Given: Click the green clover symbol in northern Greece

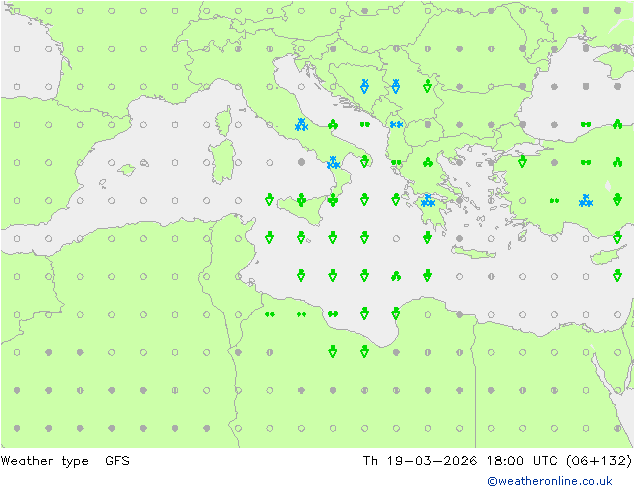Looking at the screenshot, I should (428, 163).
